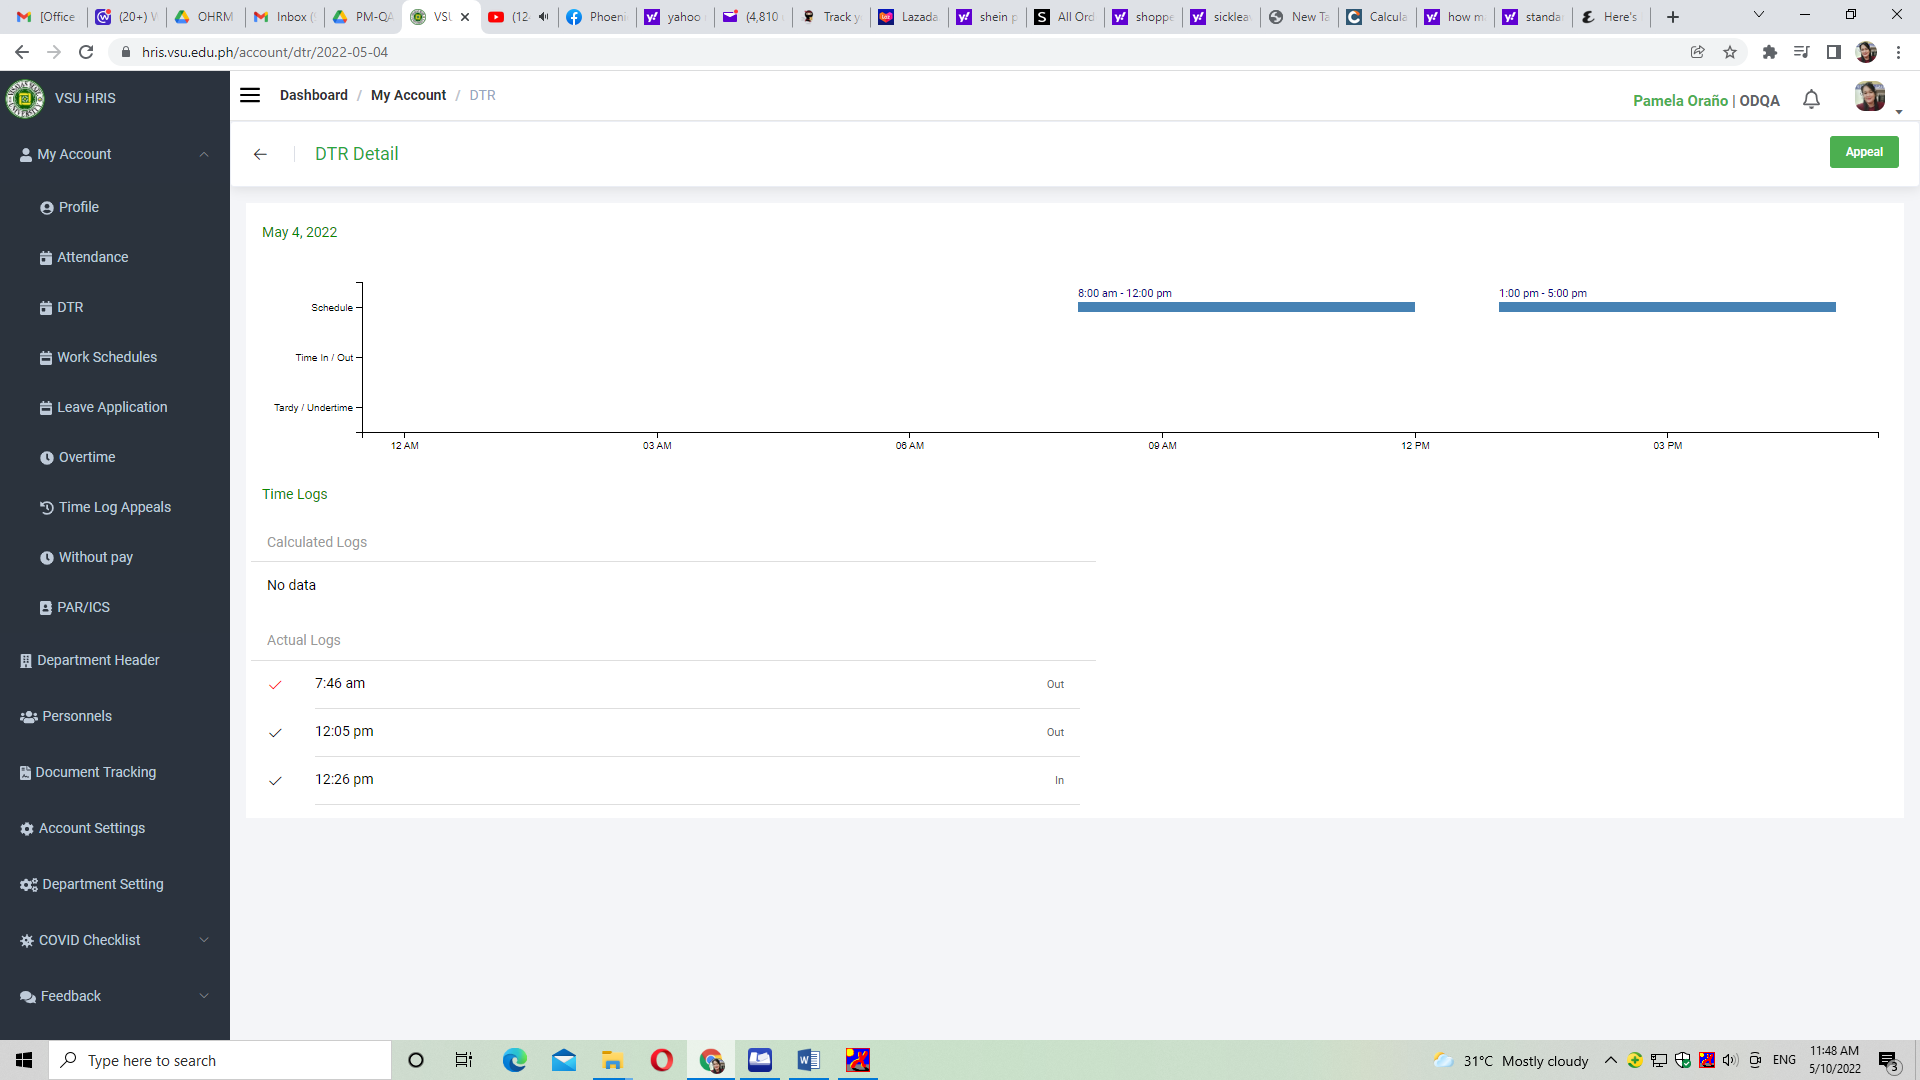This screenshot has height=1080, width=1920.
Task: Toggle the hamburger sidebar menu icon
Action: tap(250, 95)
